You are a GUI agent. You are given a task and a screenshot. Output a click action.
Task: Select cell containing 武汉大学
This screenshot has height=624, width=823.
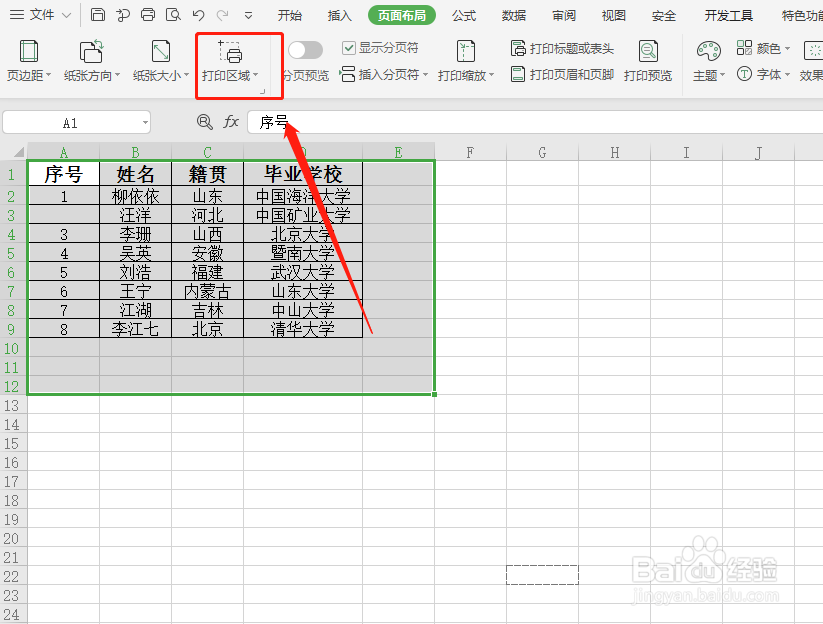(x=303, y=272)
